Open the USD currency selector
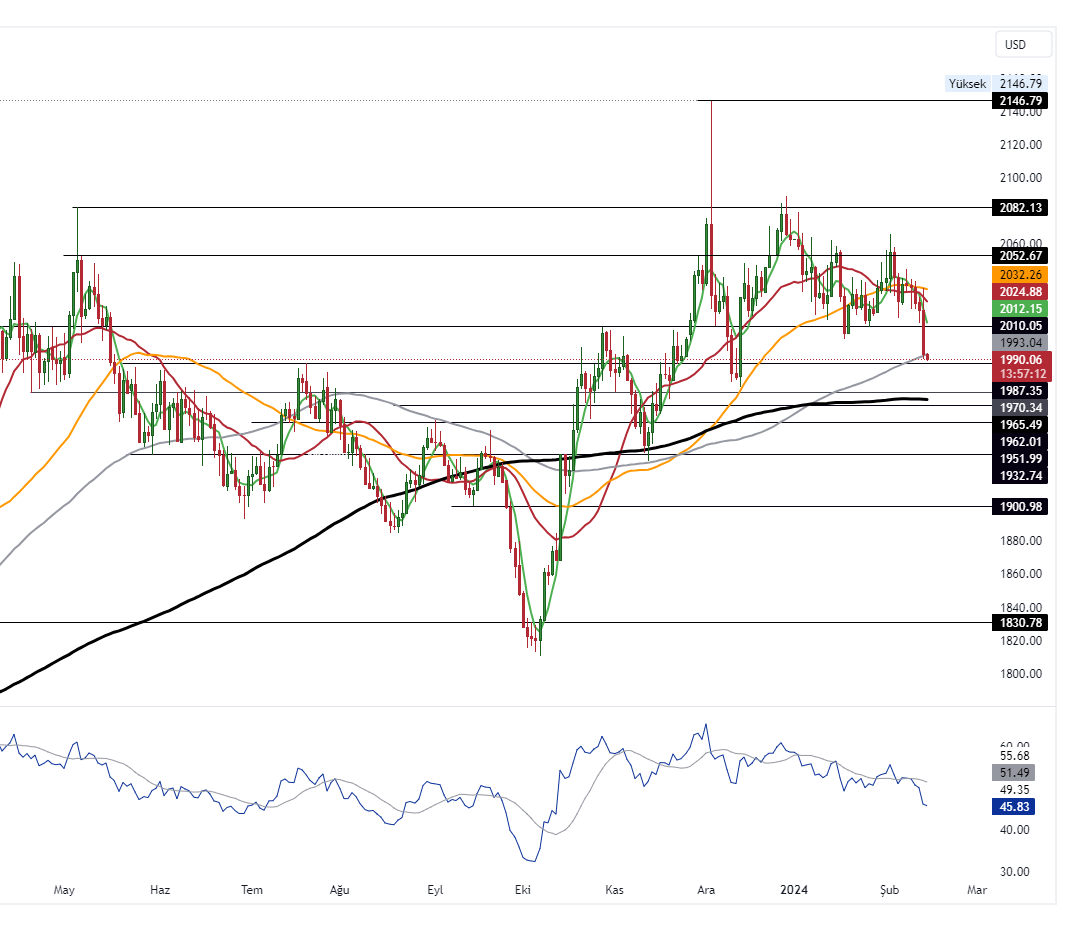The image size is (1066, 939). [1023, 44]
